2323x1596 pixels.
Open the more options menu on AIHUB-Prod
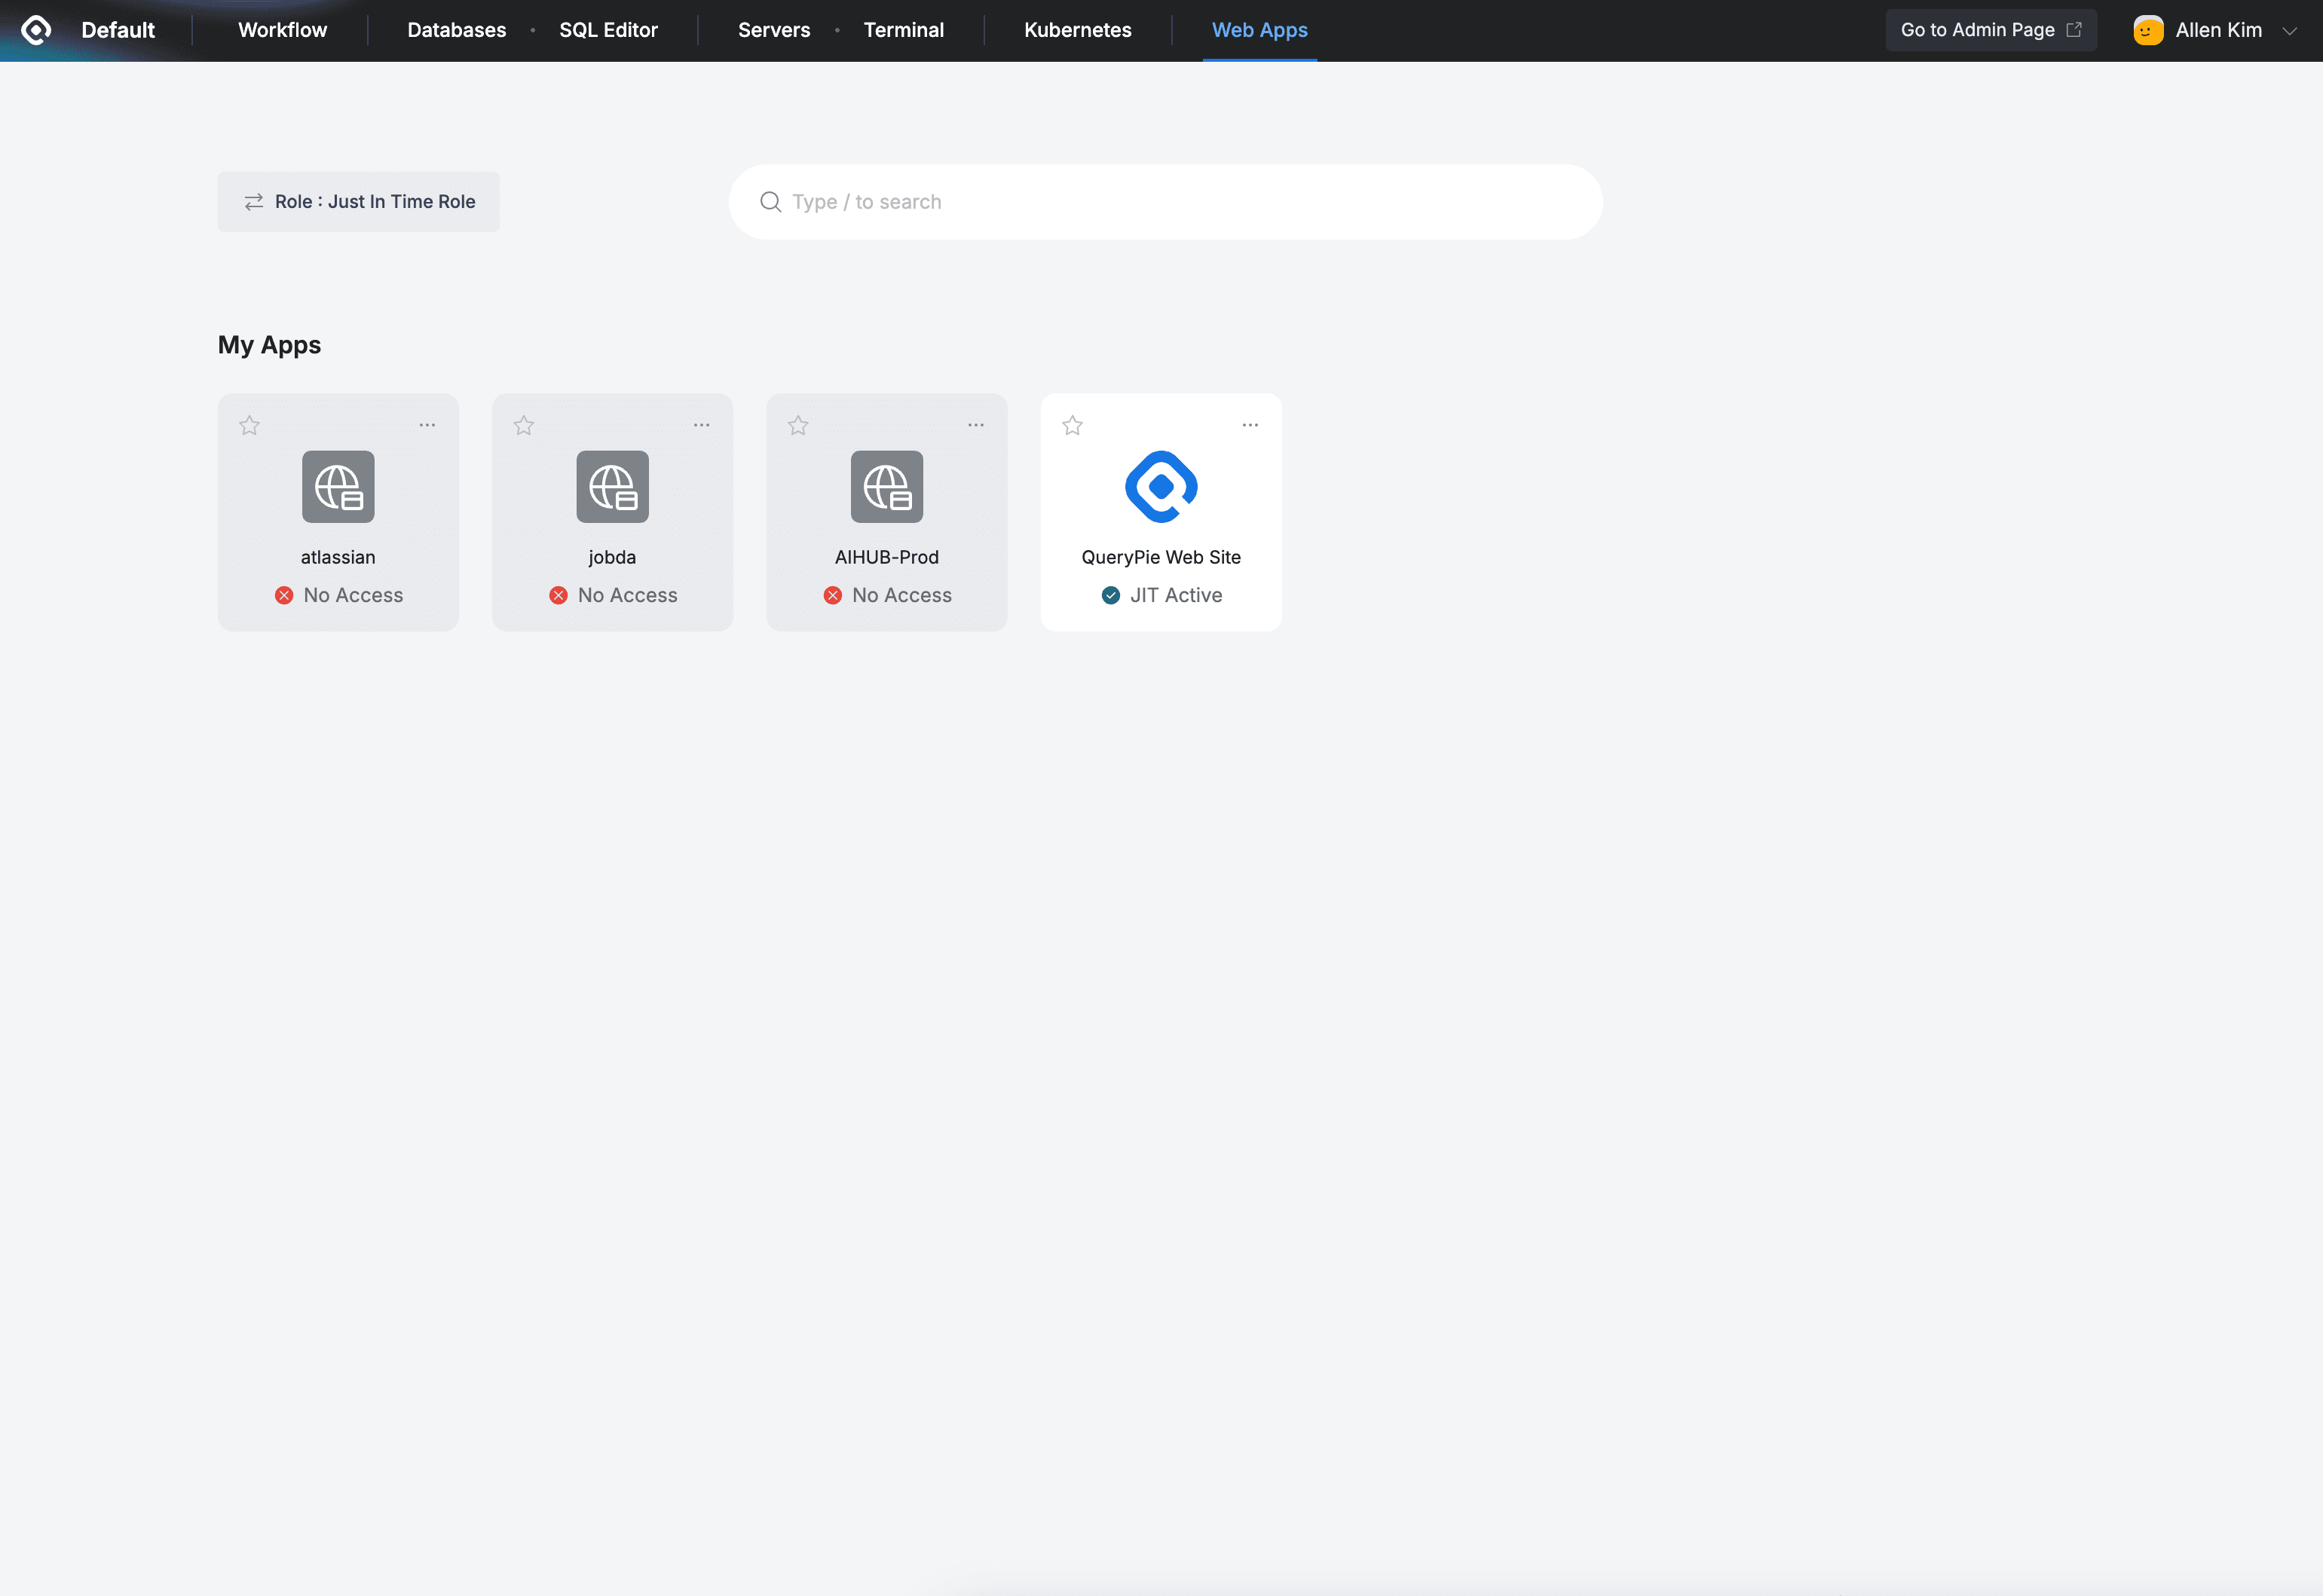pyautogui.click(x=976, y=425)
